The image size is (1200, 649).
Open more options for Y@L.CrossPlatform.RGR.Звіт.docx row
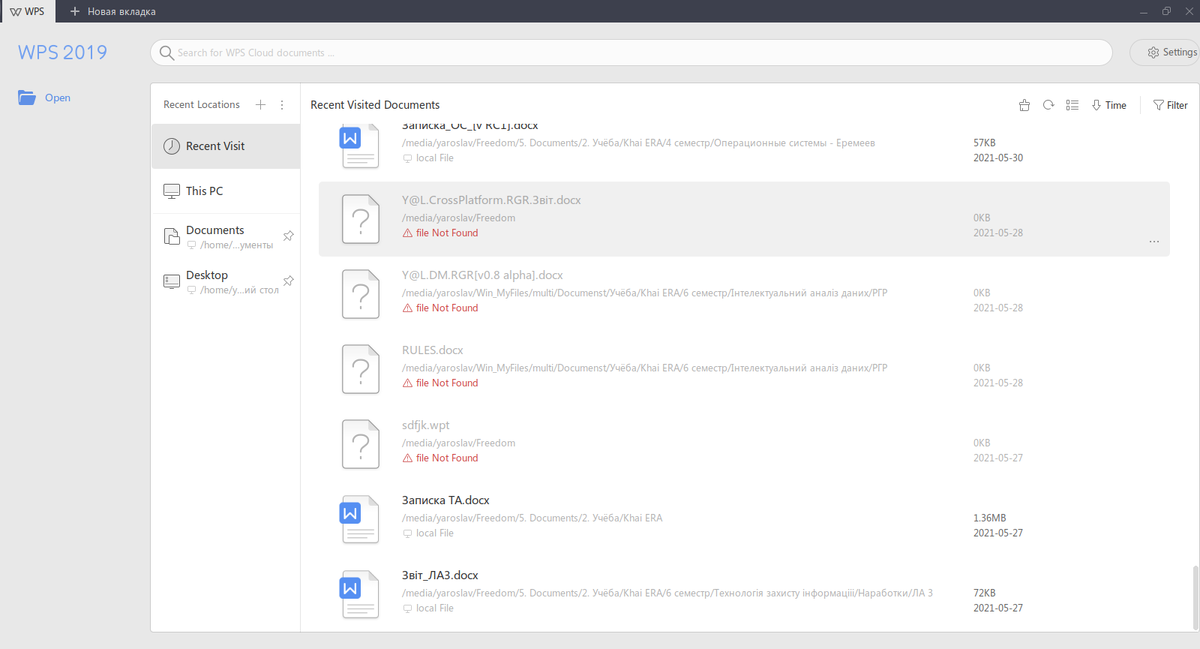1154,242
